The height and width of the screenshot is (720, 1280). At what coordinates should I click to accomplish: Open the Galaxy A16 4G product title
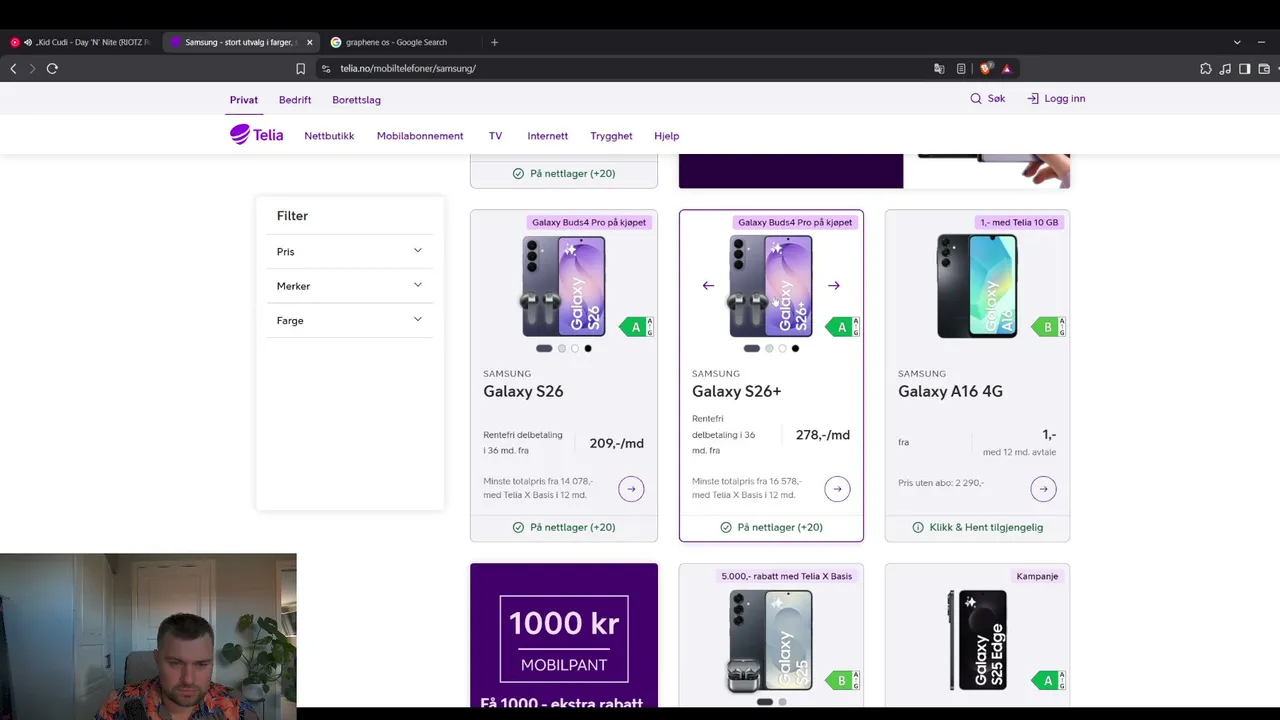[950, 391]
